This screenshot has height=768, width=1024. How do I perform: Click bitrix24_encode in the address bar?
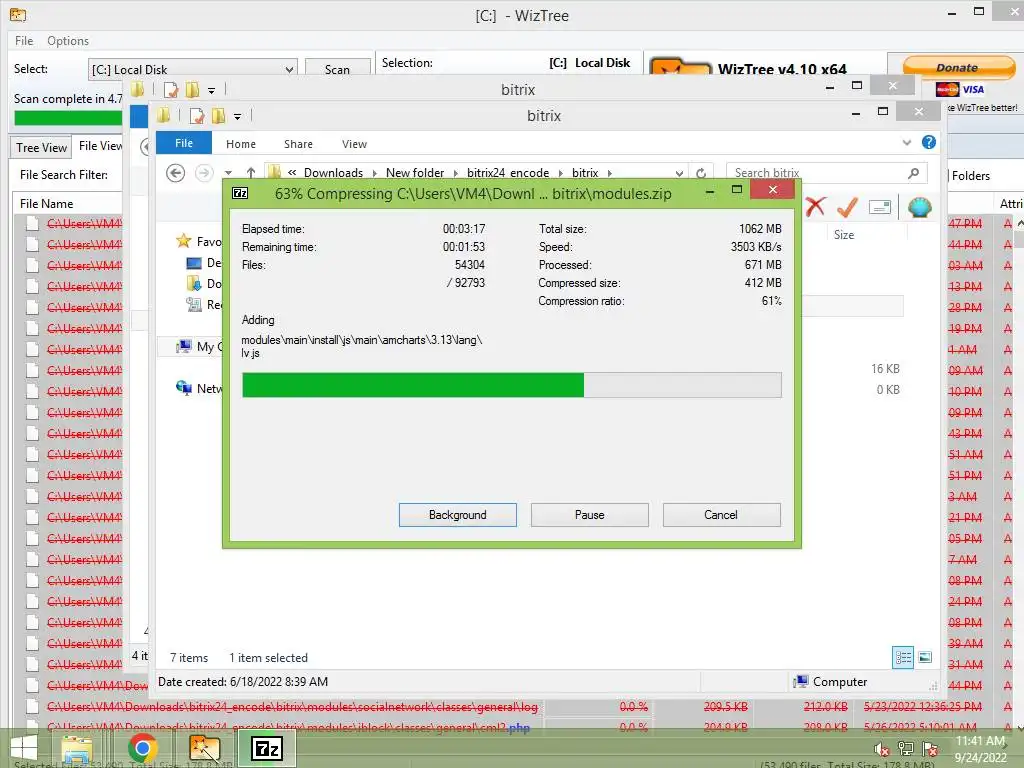[x=507, y=173]
